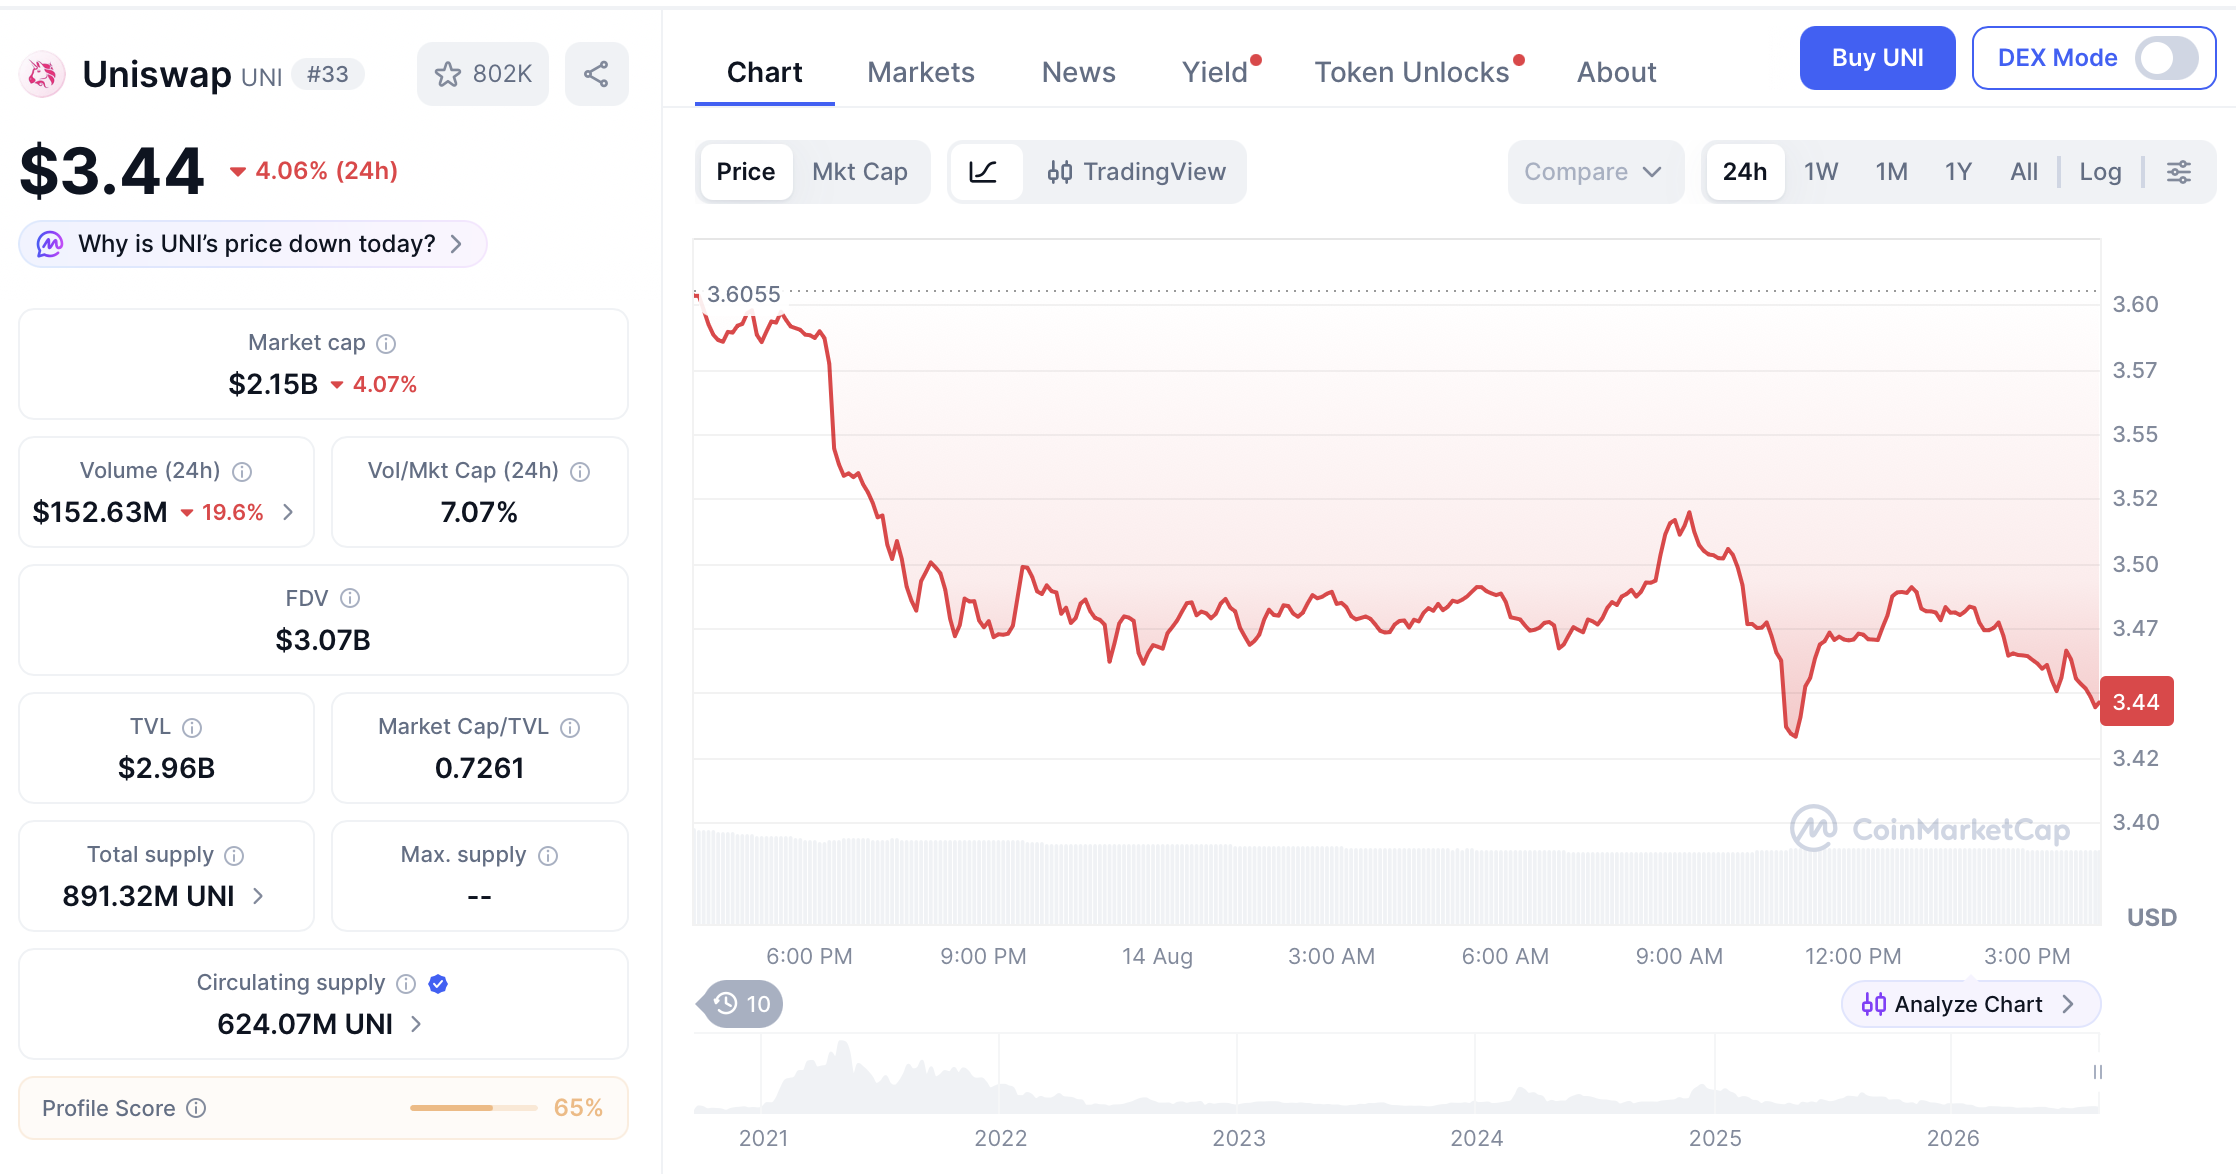This screenshot has height=1174, width=2236.
Task: Click the Market cap info icon
Action: pyautogui.click(x=386, y=344)
